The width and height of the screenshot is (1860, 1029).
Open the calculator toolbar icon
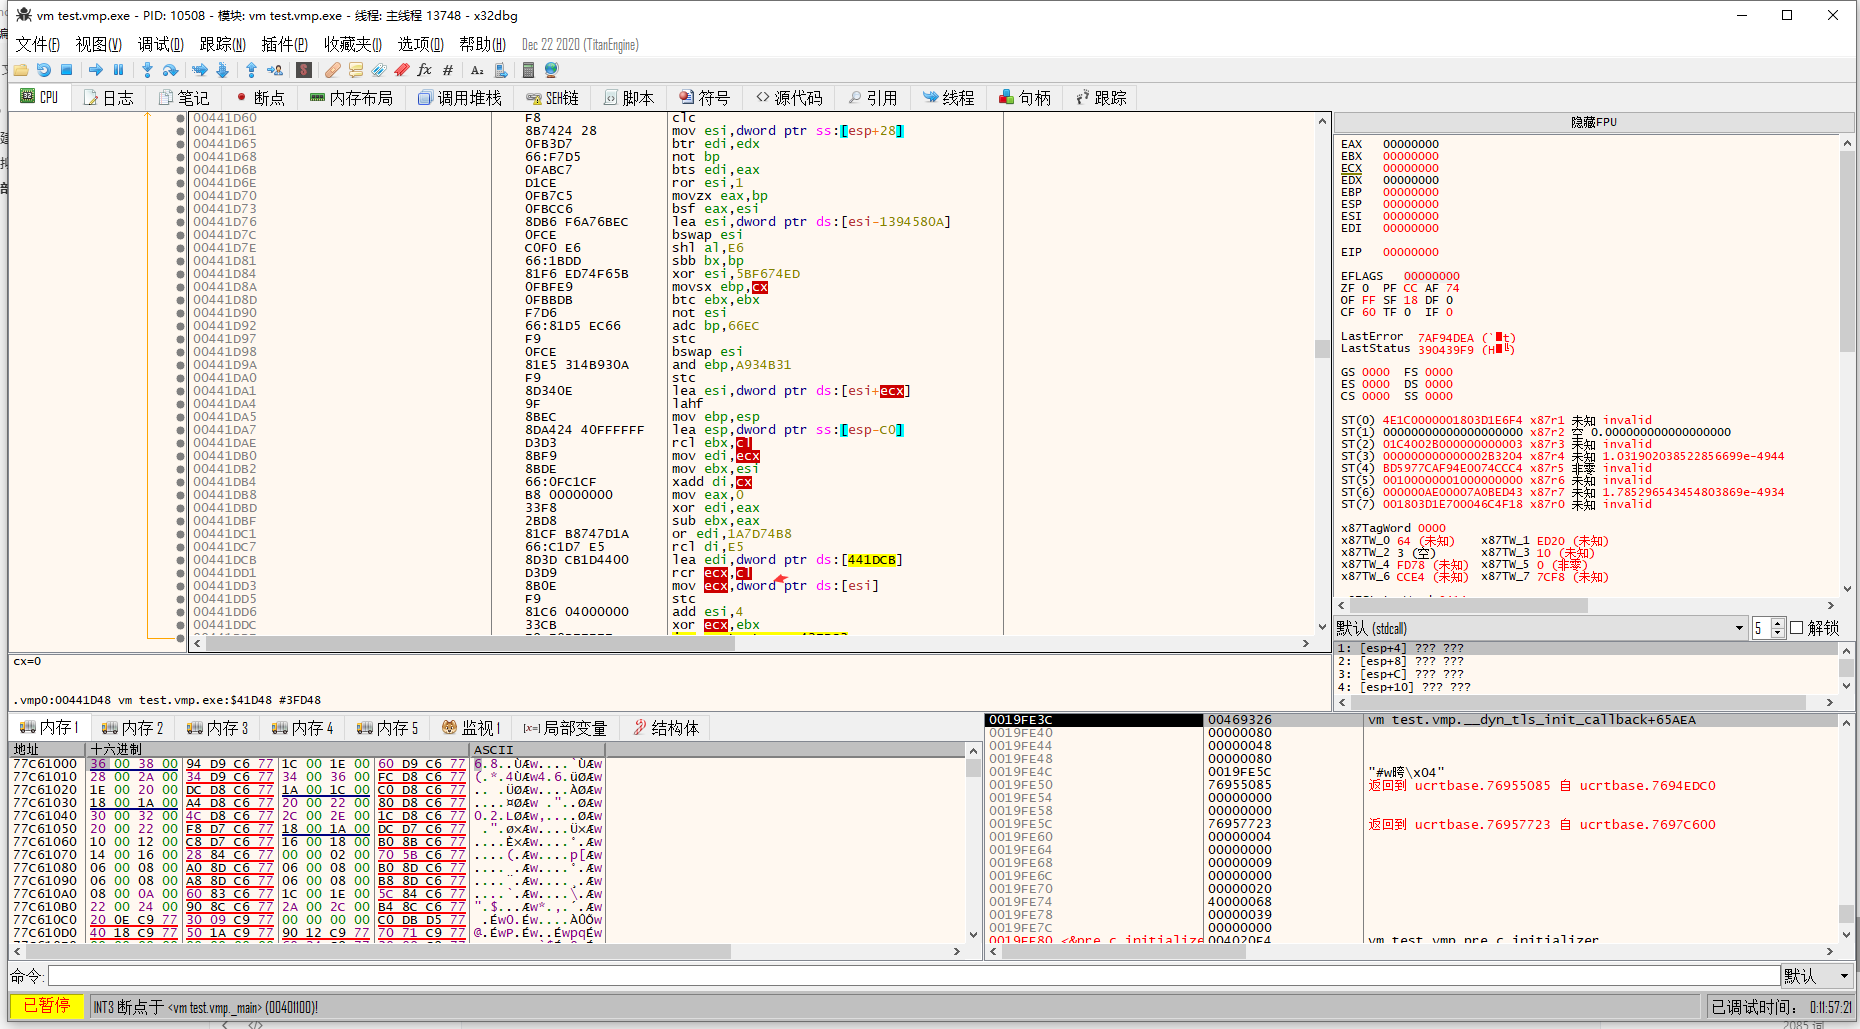click(x=528, y=70)
